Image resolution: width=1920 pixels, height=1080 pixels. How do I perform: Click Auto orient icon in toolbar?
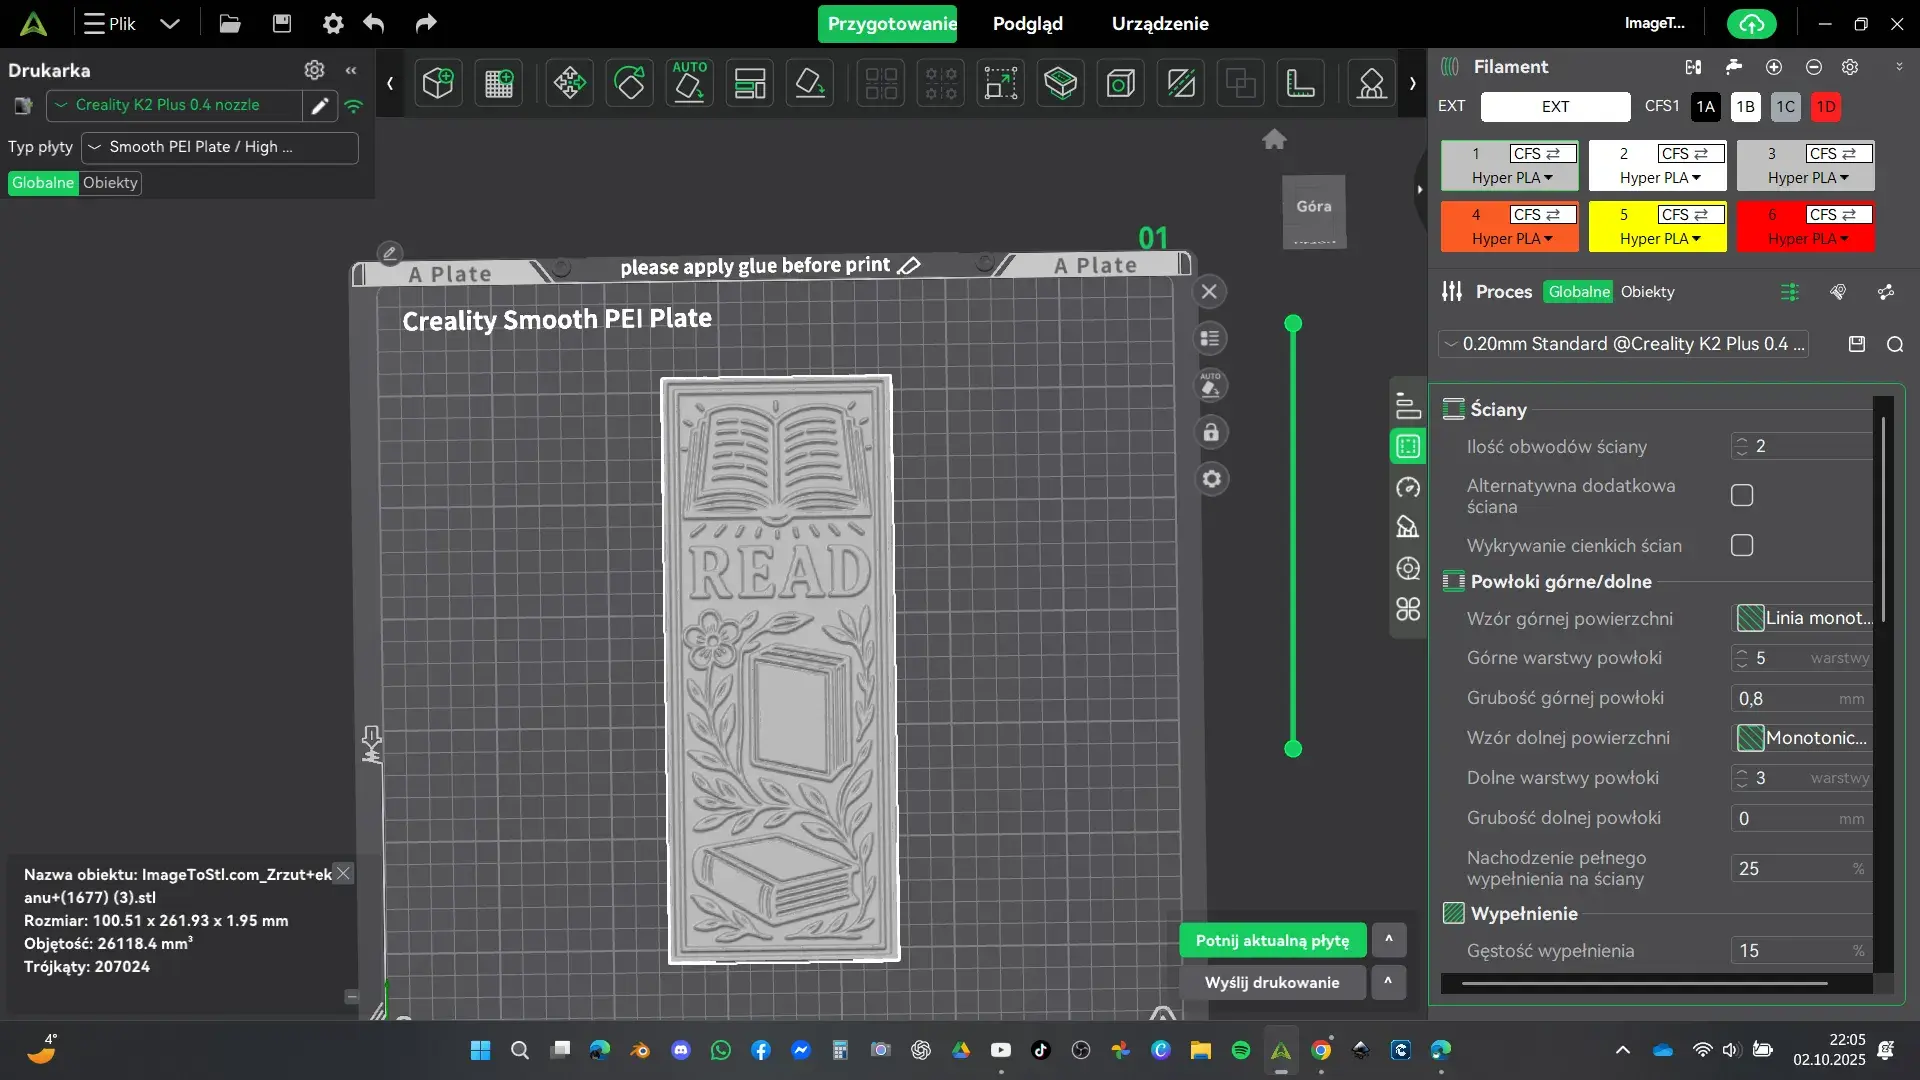689,83
